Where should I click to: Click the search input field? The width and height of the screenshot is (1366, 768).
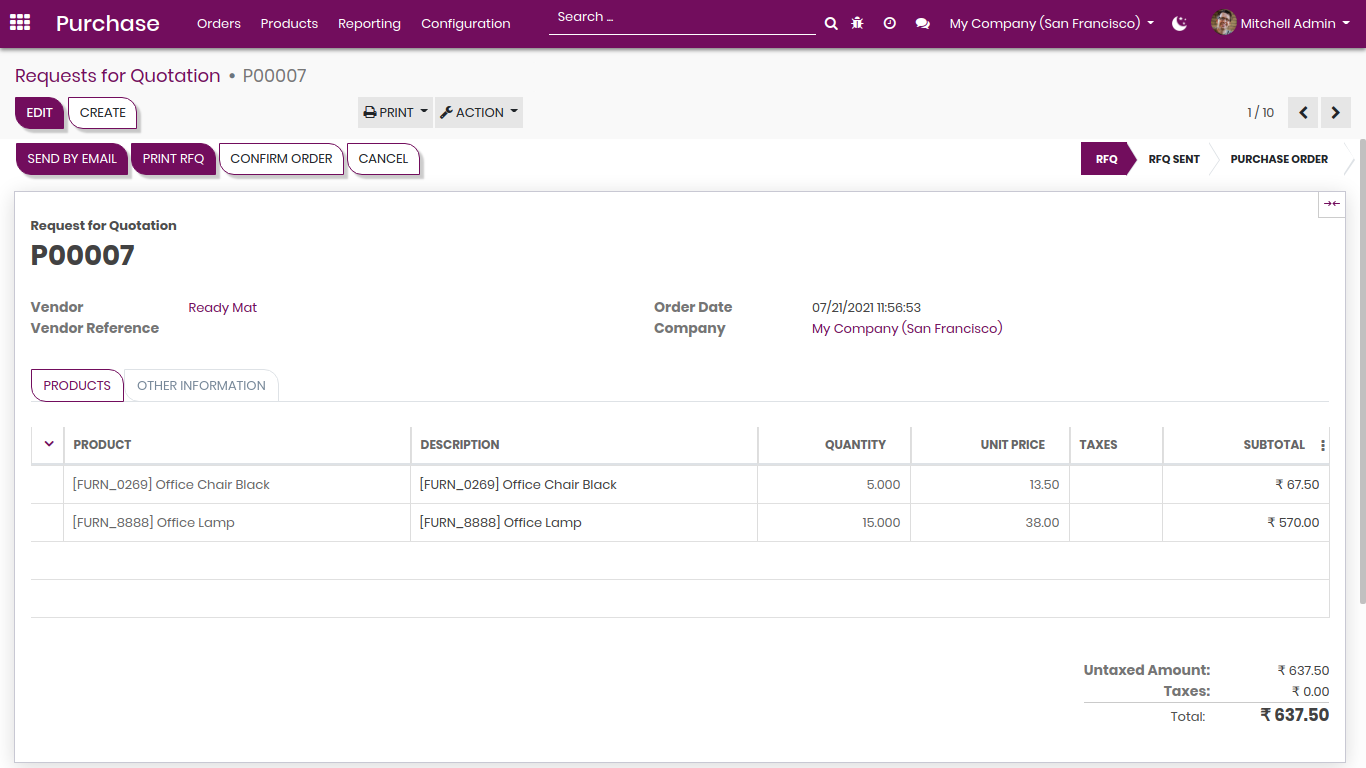coord(682,19)
